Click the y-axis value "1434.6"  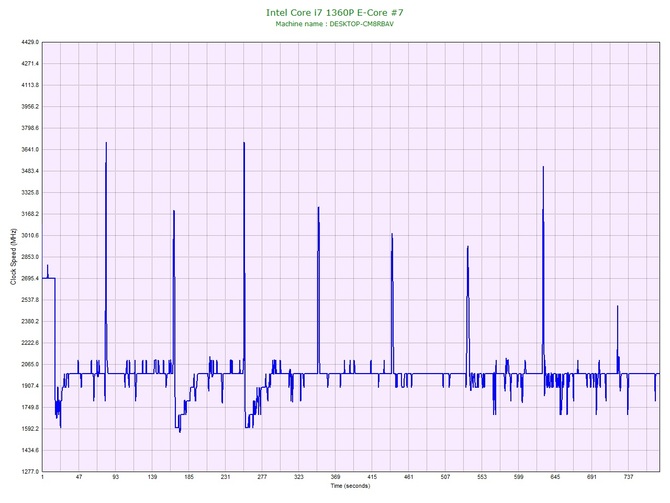[x=30, y=450]
